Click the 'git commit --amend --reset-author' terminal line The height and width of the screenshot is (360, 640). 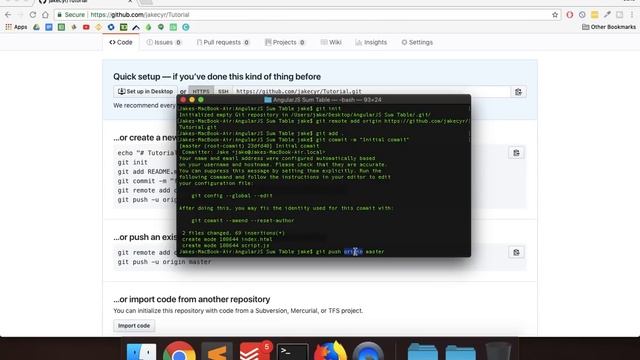(243, 221)
